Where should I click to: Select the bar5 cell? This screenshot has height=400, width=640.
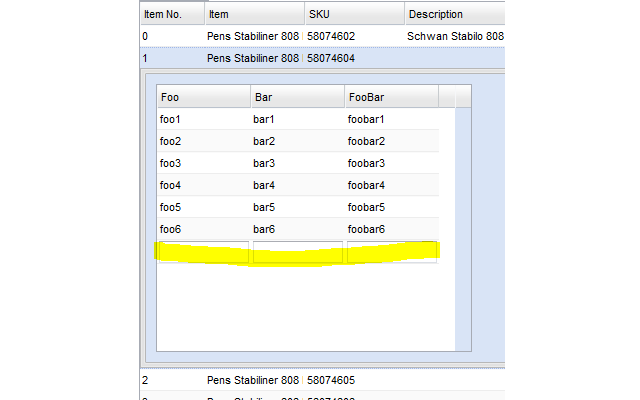tap(297, 207)
